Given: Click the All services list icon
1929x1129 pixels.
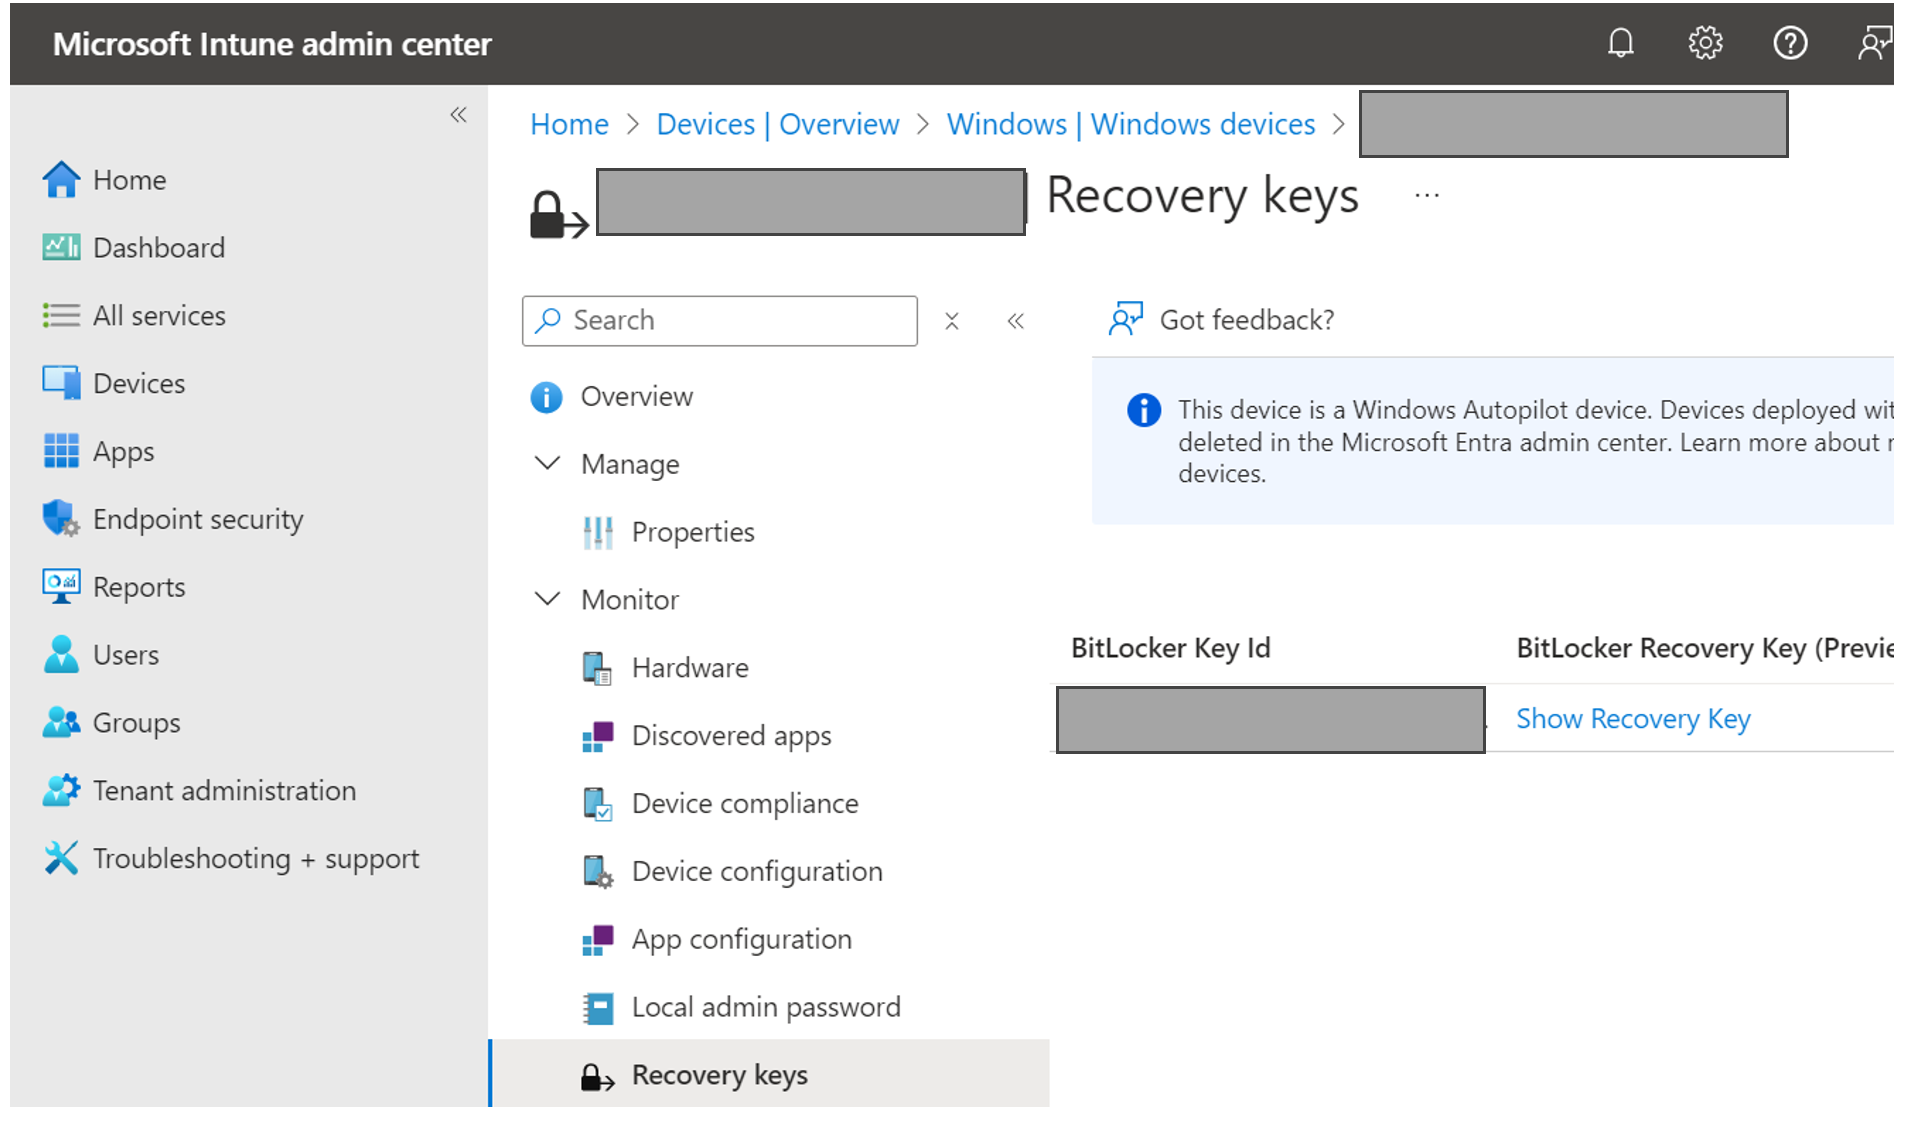Looking at the screenshot, I should point(61,315).
